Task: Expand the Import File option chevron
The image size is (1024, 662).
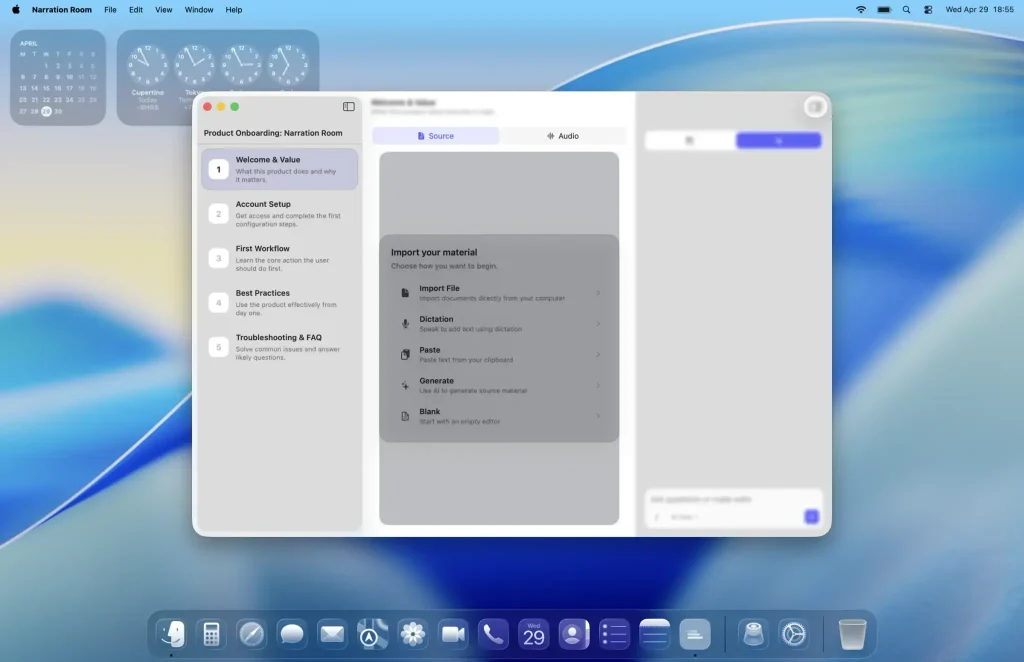Action: click(x=598, y=293)
